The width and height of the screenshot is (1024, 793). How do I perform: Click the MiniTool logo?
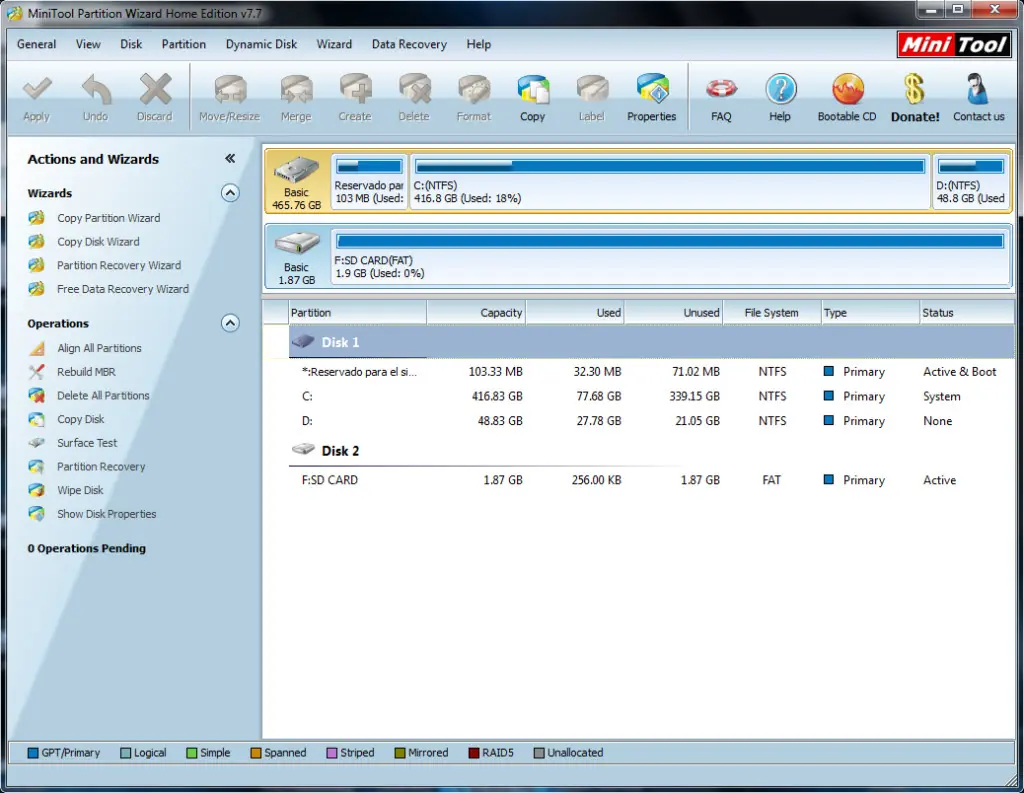tap(953, 44)
